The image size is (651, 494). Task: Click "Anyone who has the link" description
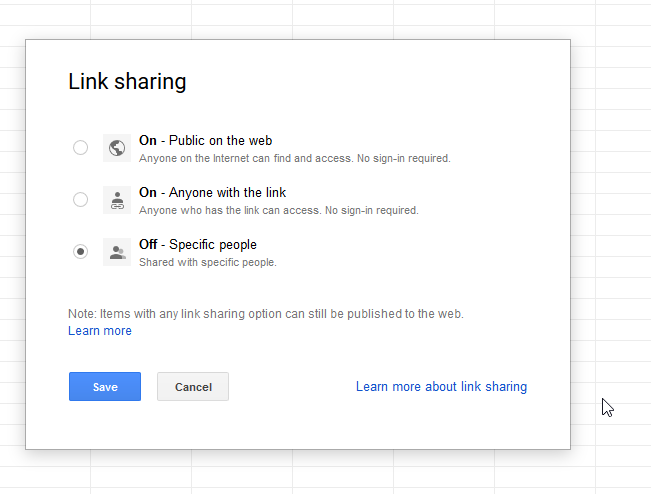click(278, 211)
